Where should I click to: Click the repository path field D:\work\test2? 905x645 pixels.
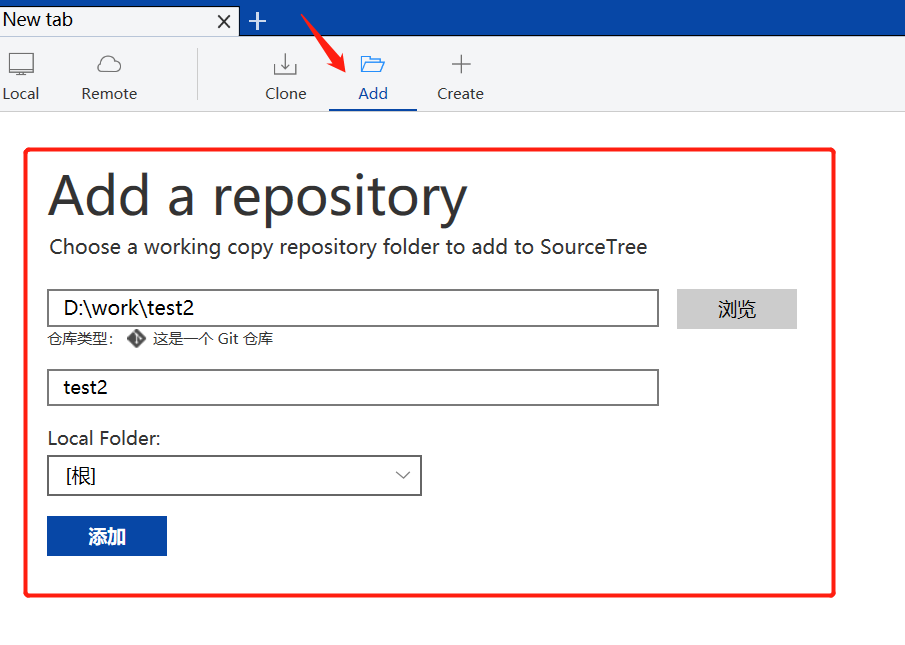pos(353,308)
